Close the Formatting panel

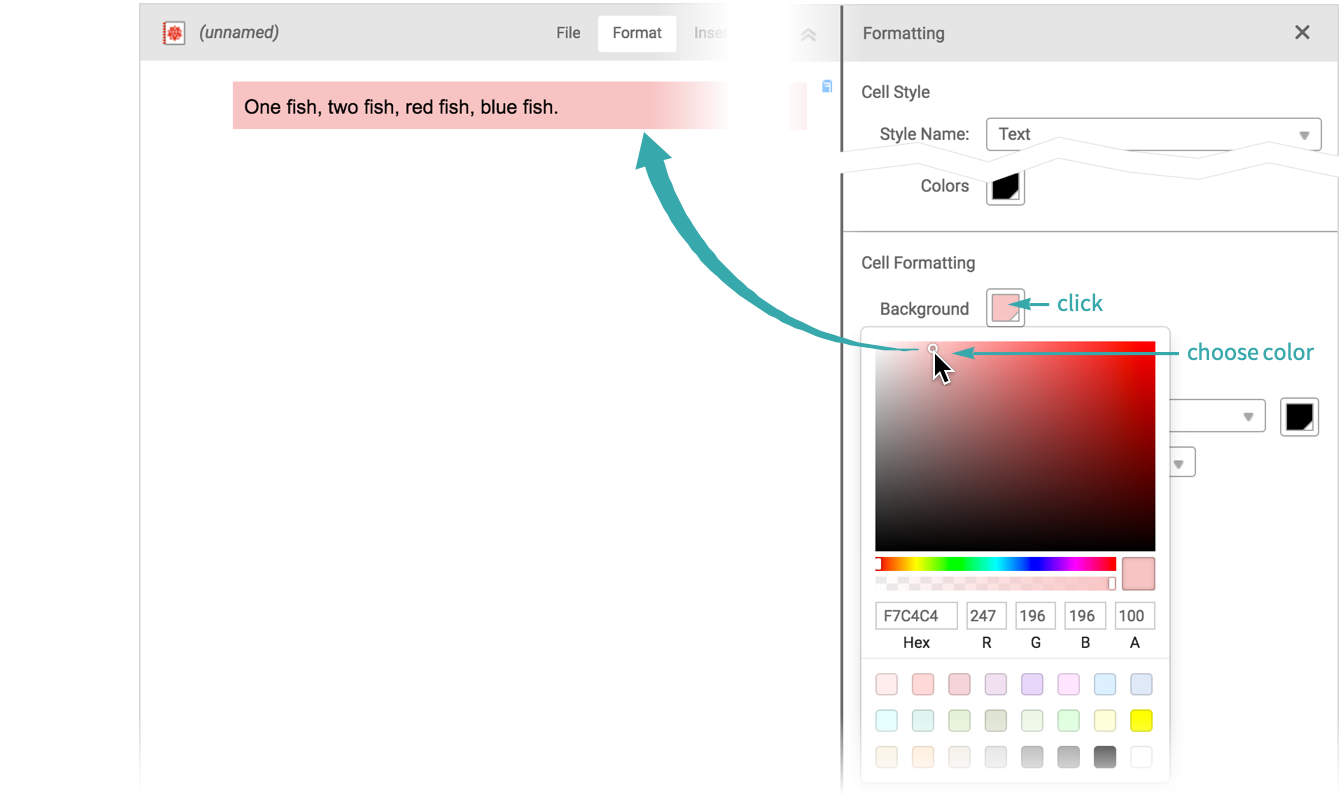point(1302,33)
